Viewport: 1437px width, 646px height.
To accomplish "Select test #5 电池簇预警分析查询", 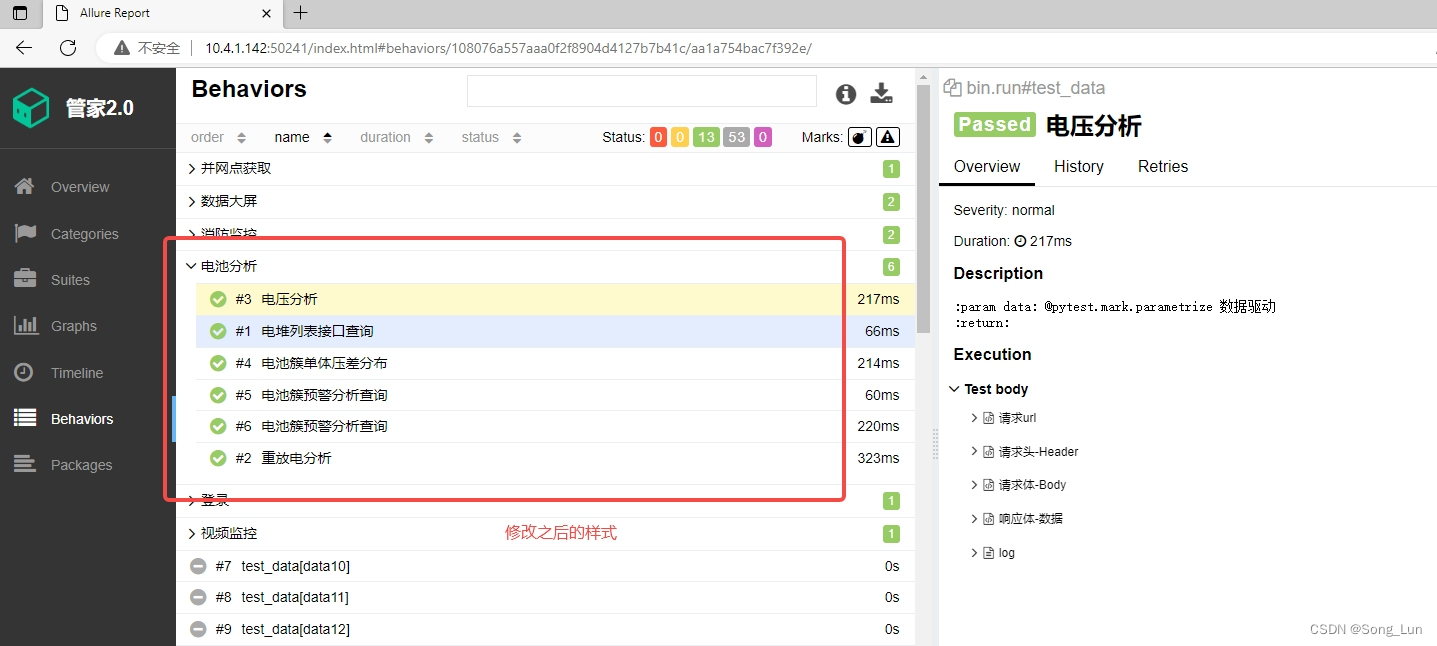I will [x=555, y=395].
